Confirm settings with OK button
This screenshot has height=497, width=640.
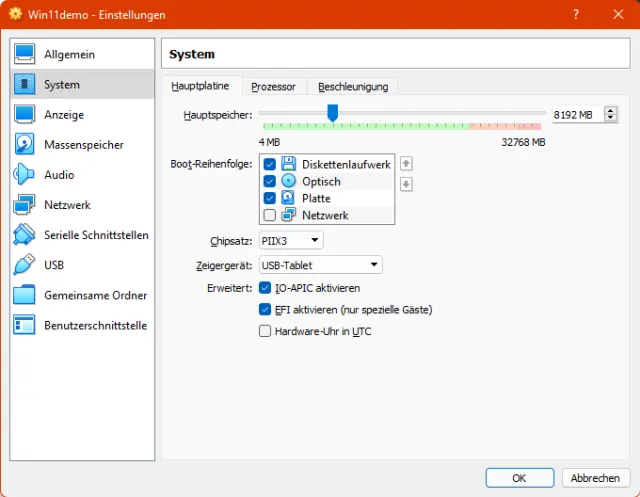519,478
